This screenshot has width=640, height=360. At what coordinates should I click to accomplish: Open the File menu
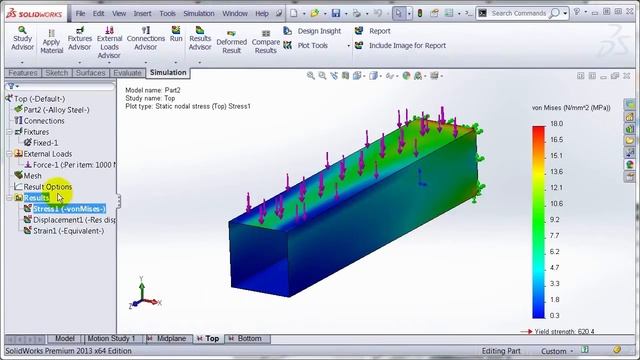pos(80,13)
